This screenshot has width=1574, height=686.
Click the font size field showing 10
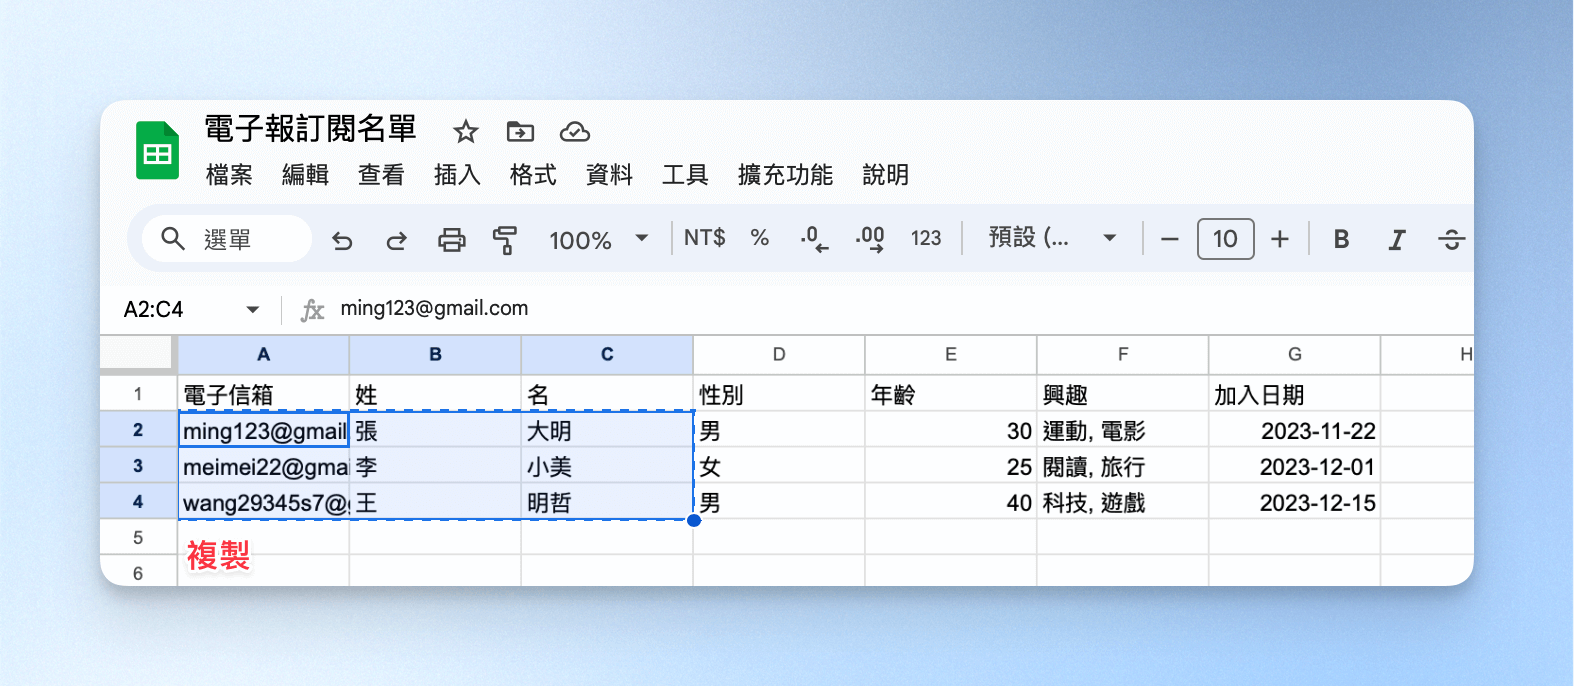[1225, 239]
